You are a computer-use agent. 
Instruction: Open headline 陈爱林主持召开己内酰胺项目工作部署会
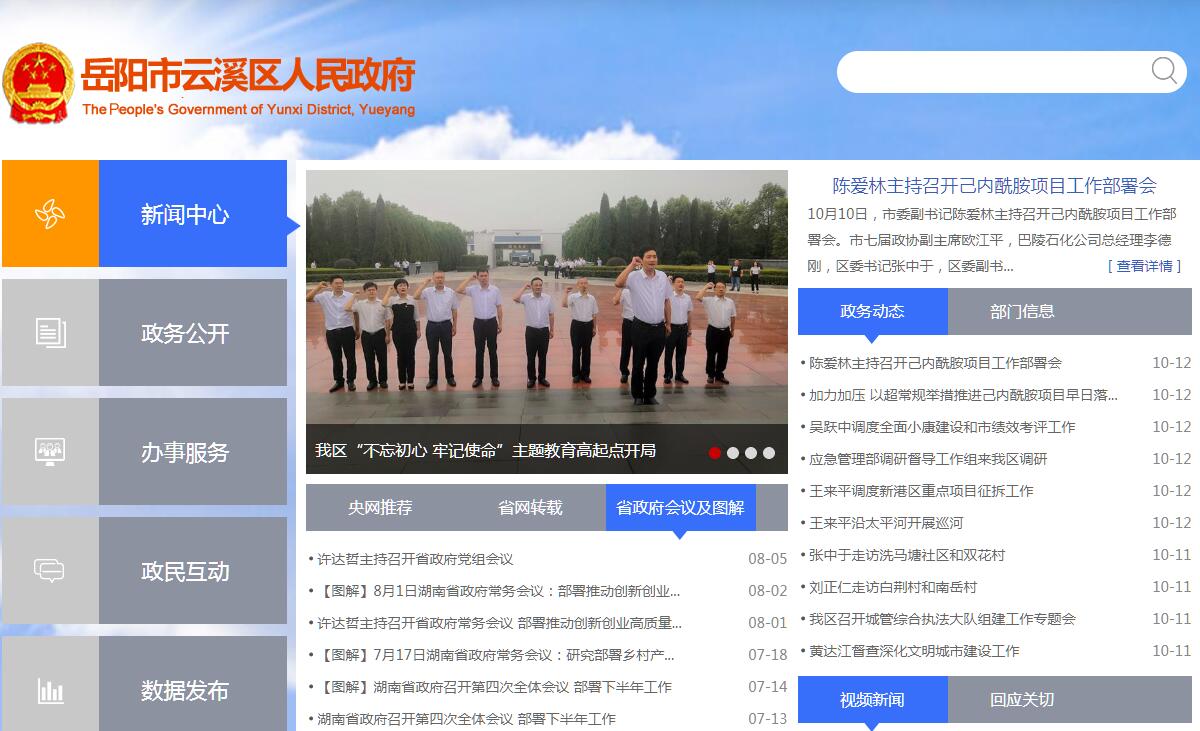(x=994, y=185)
